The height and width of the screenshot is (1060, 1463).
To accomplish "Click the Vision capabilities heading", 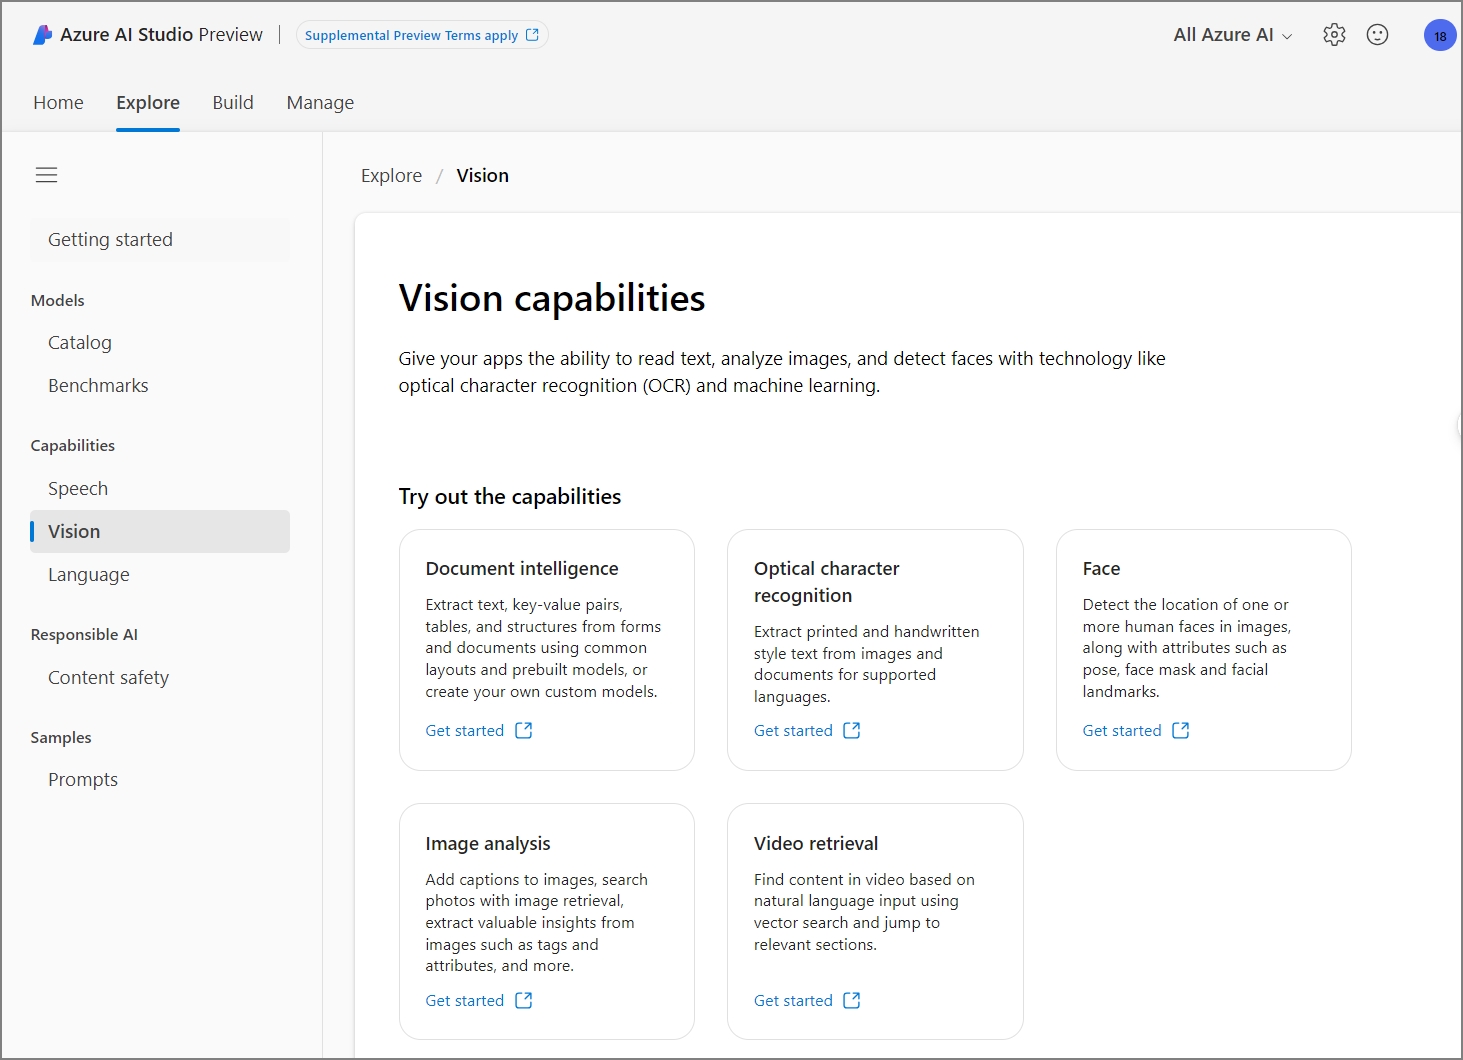I will 552,299.
